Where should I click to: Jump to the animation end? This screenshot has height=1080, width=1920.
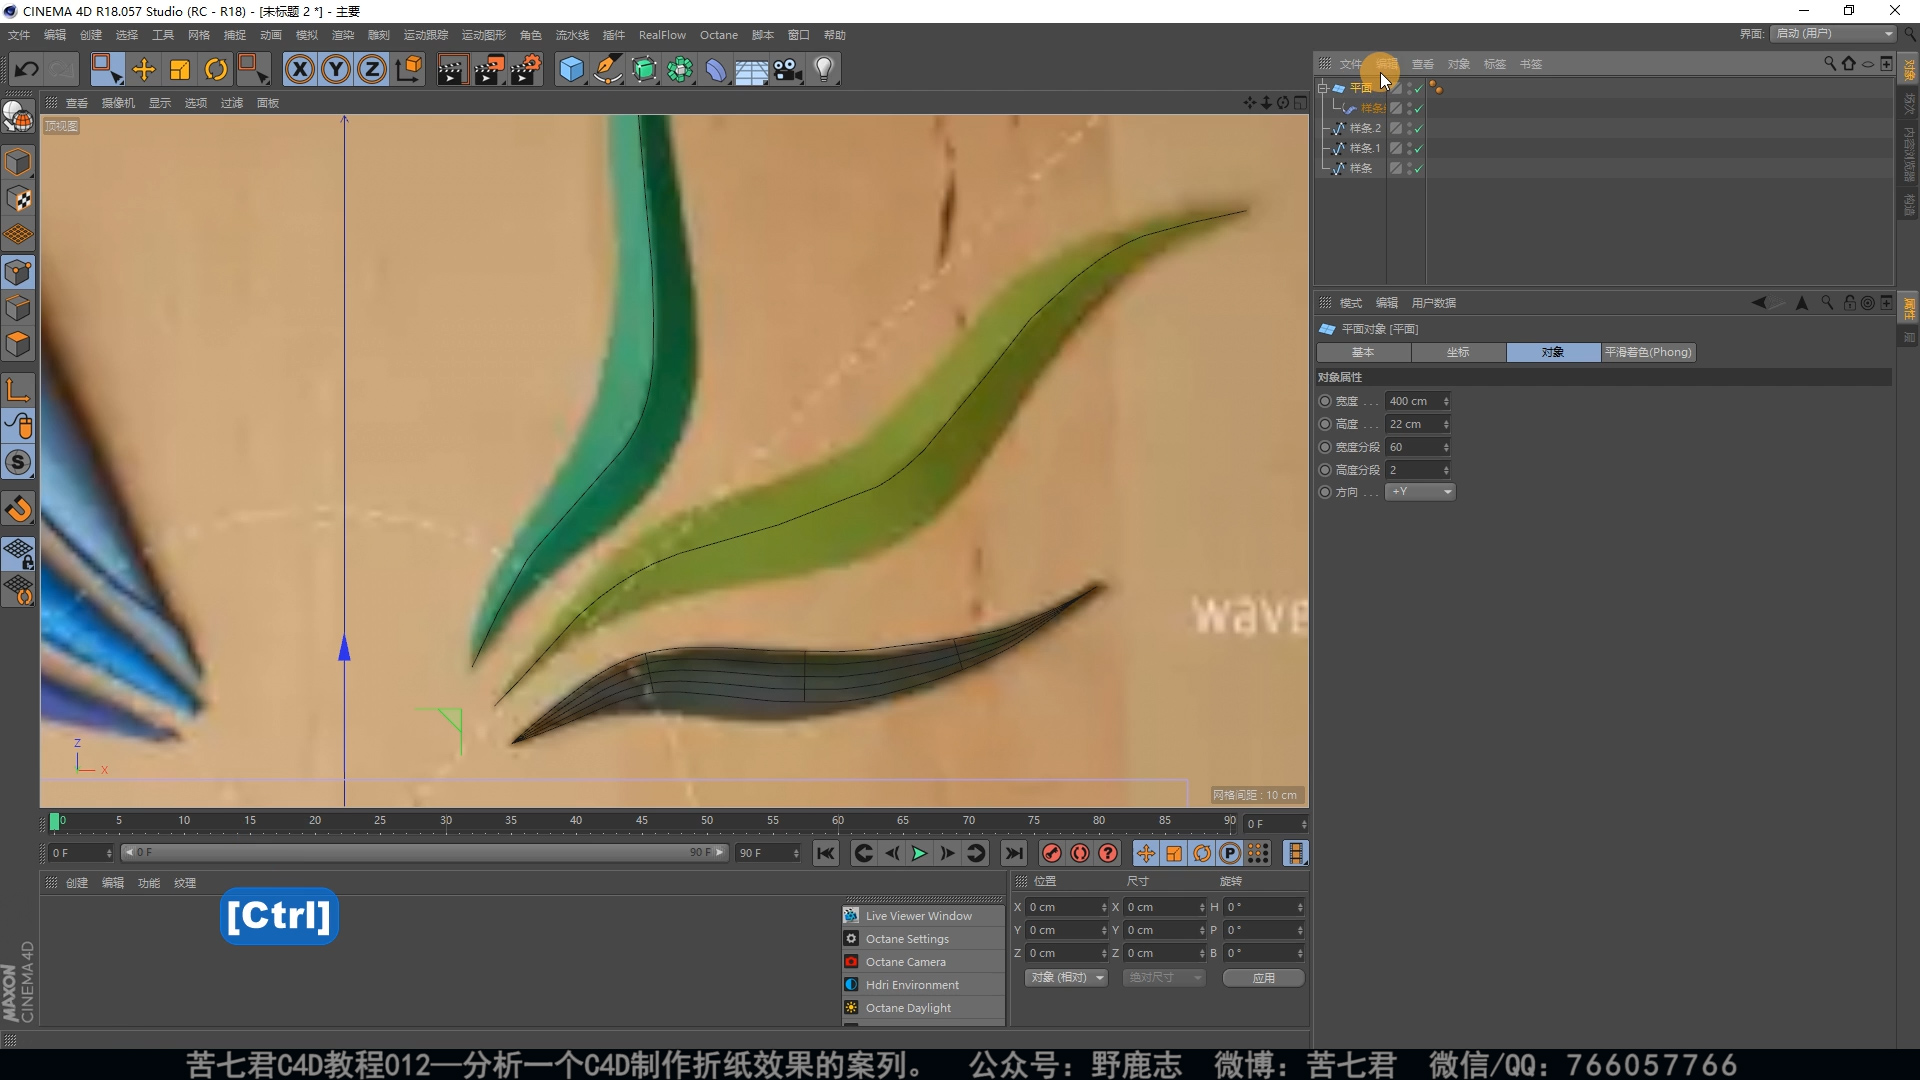tap(1014, 853)
